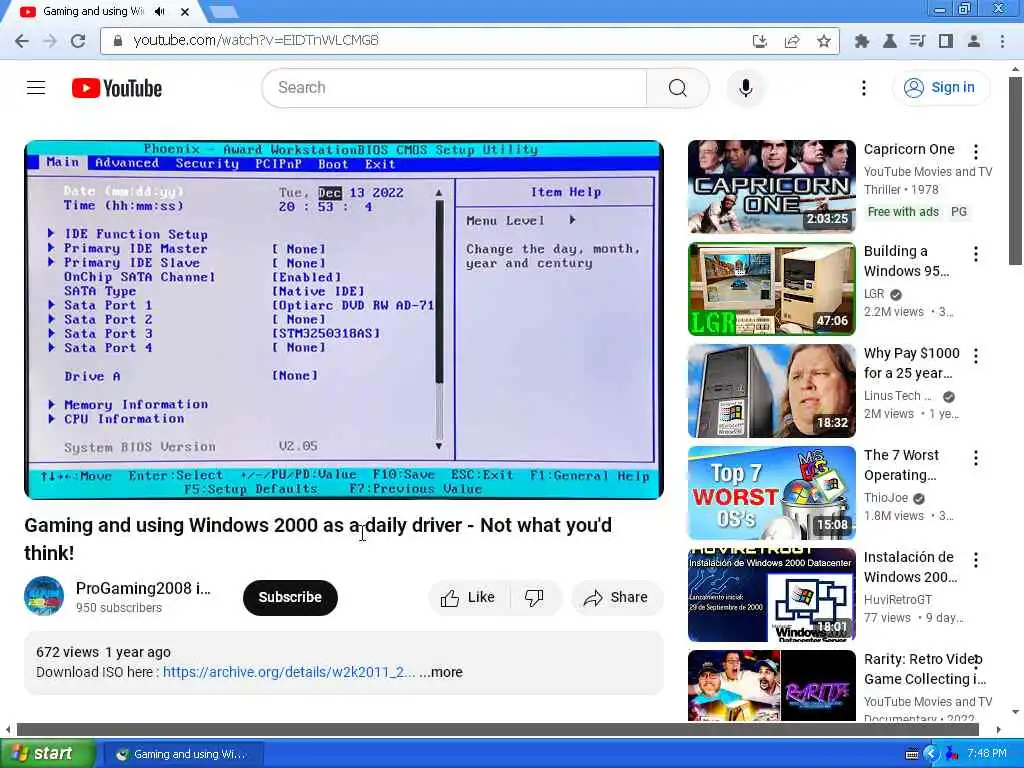Open the ProGaming2008 channel name
Screen dimensions: 1024x768
[x=143, y=588]
